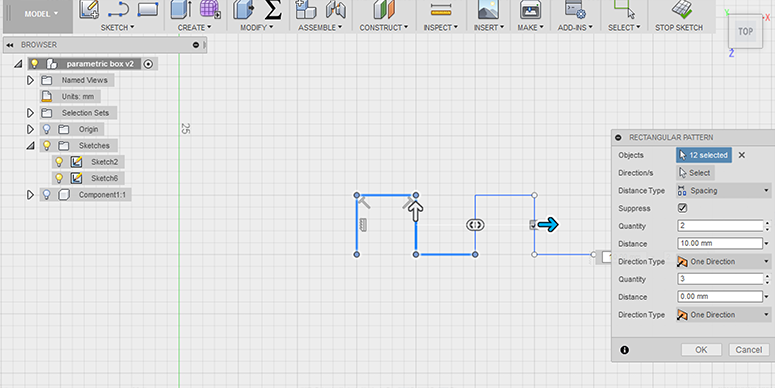Expand the Selection Sets node

(x=30, y=113)
